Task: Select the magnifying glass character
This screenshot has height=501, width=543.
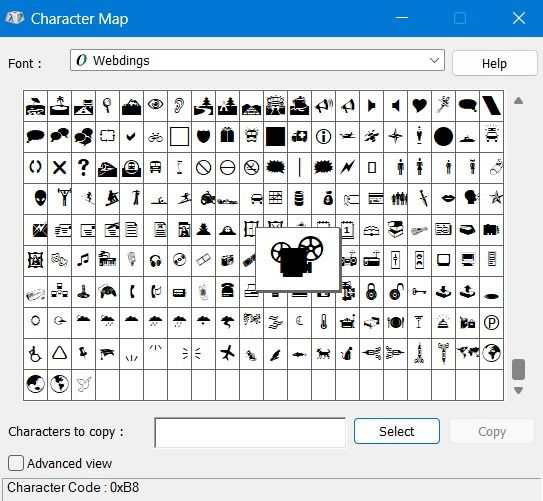Action: pos(107,106)
